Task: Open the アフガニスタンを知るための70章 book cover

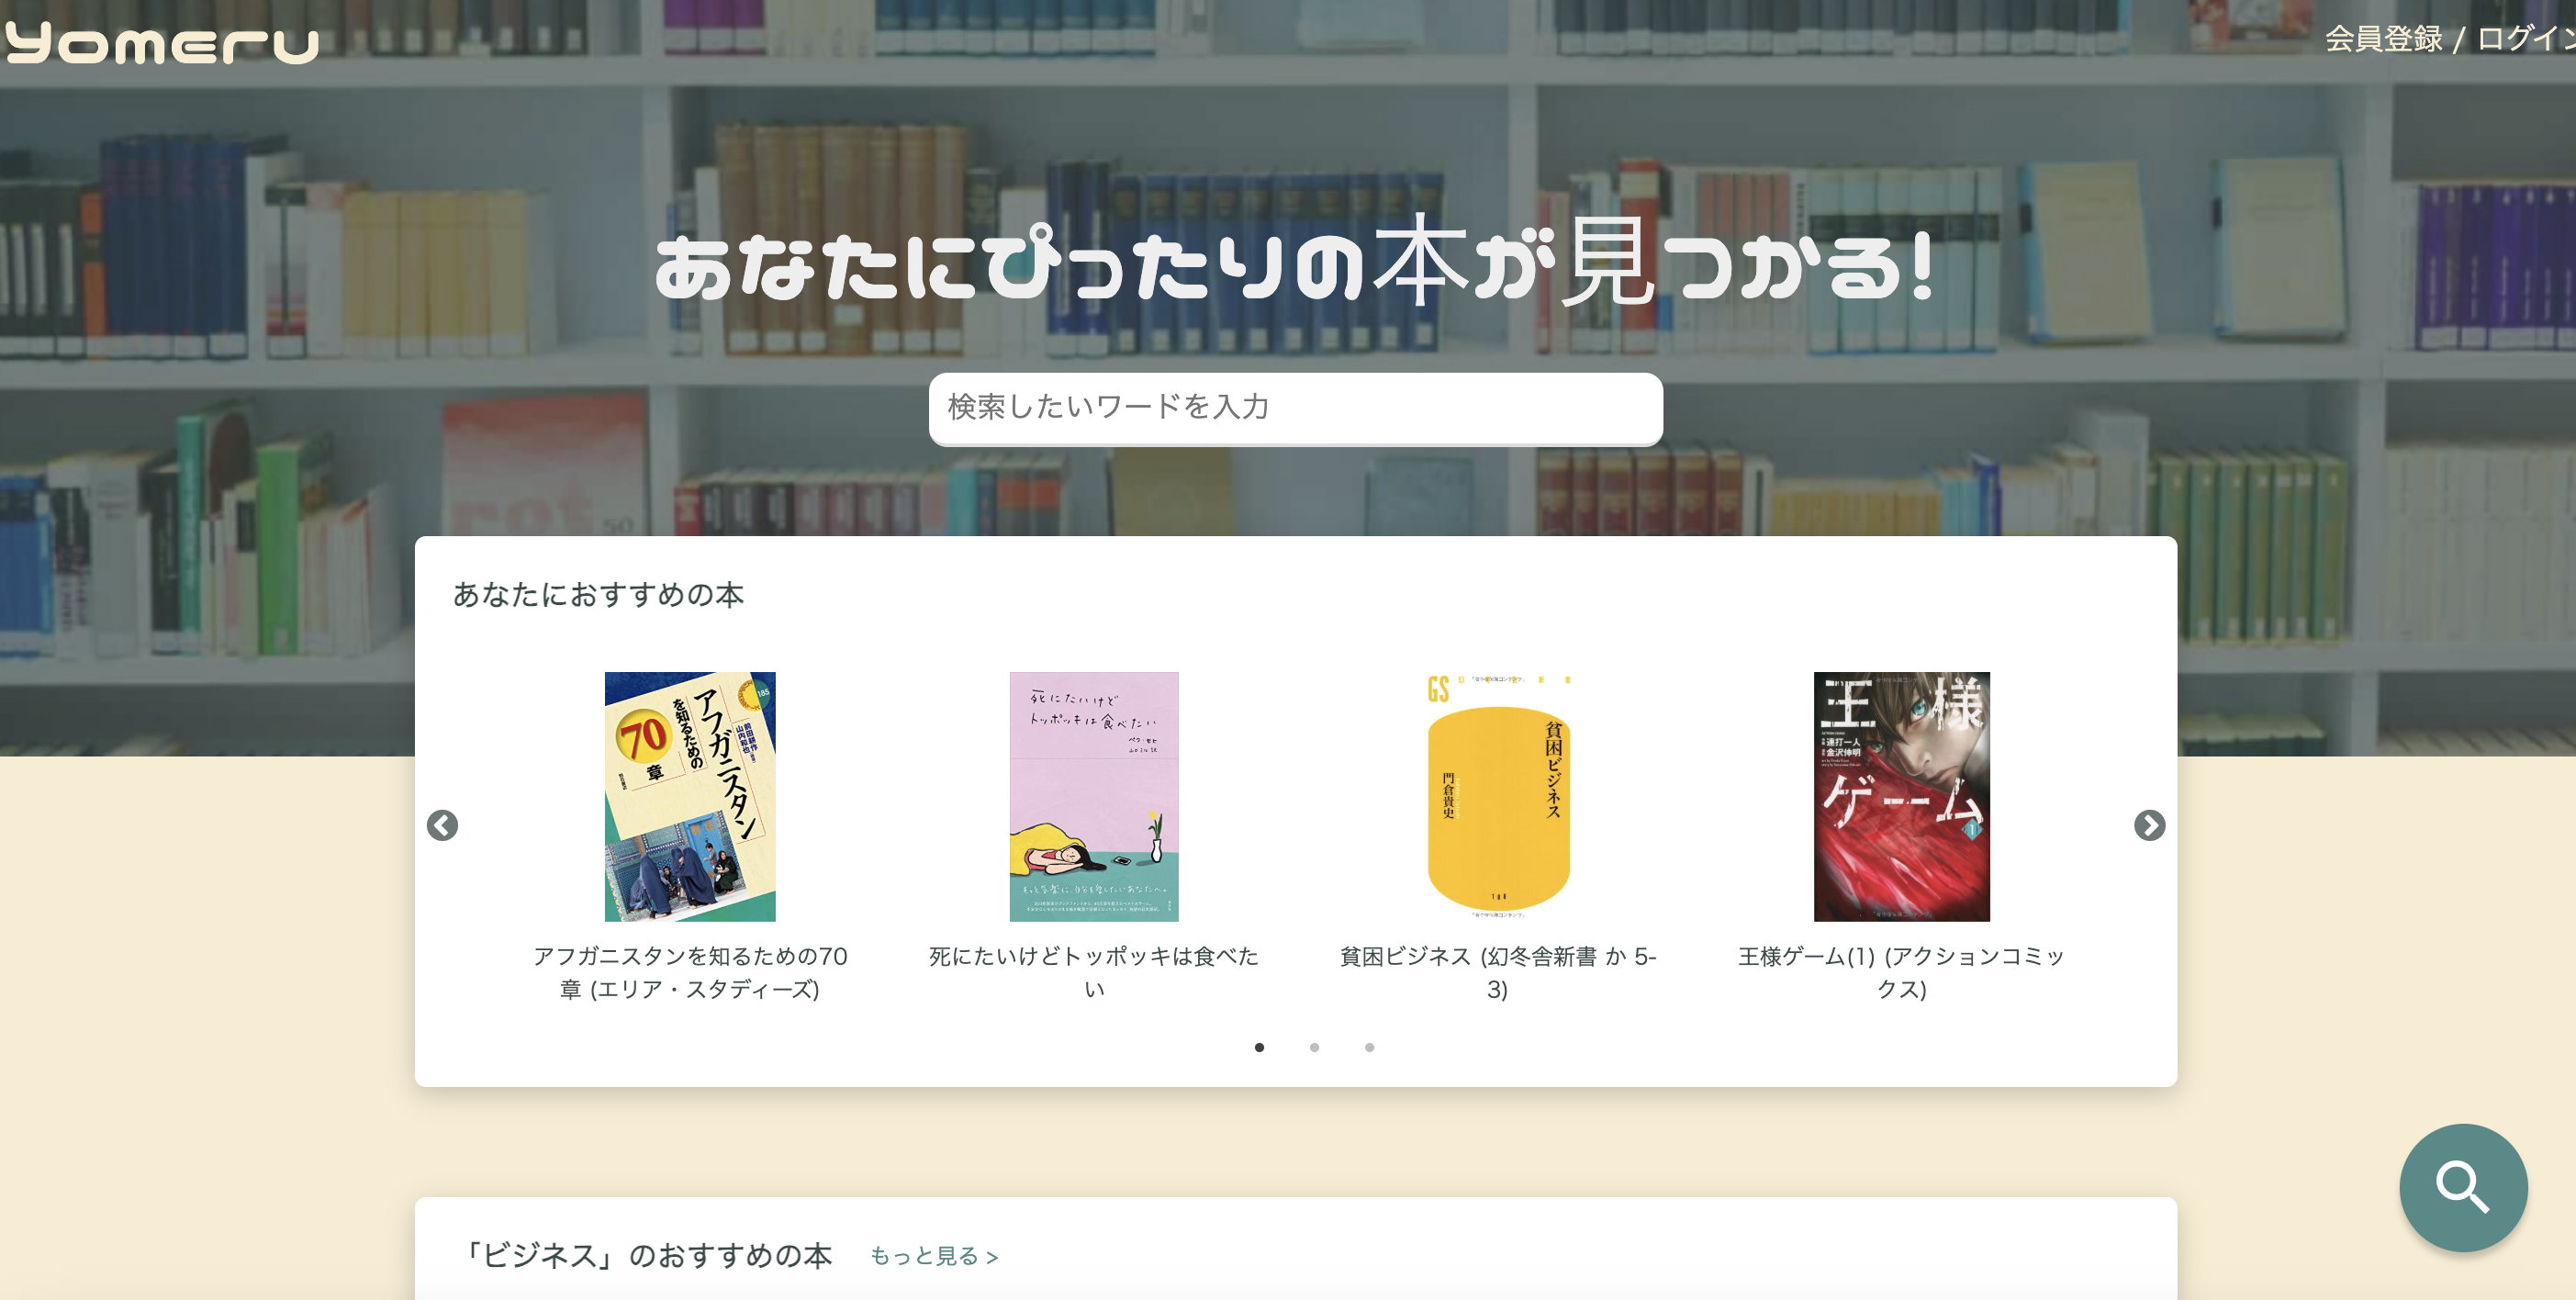Action: click(x=690, y=796)
